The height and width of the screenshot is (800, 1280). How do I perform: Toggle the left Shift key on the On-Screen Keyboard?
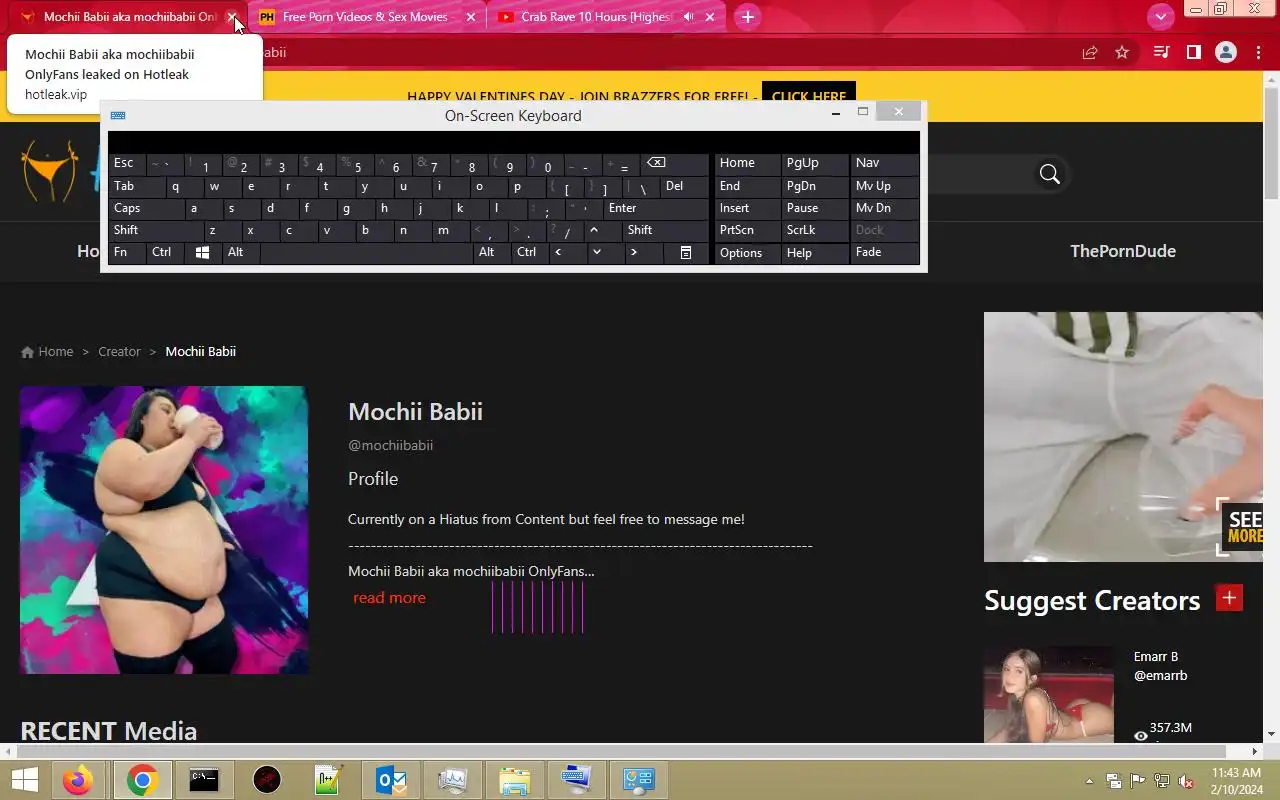point(155,230)
